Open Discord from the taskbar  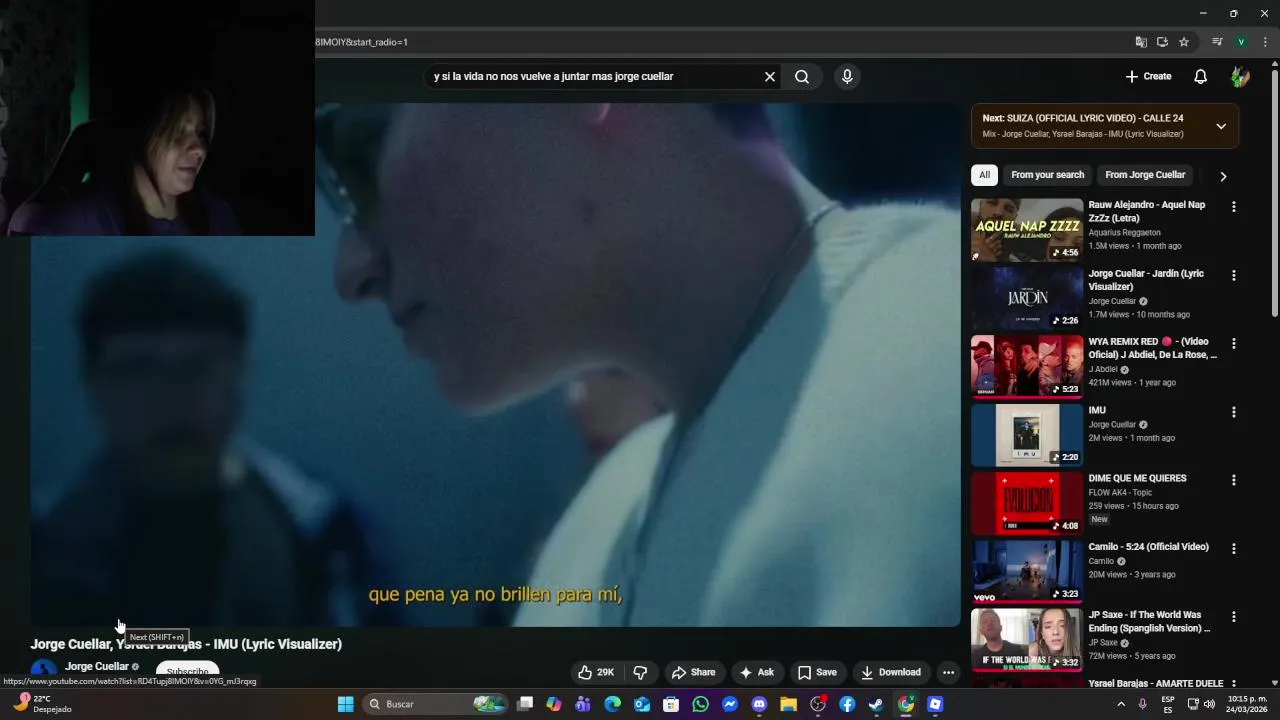pos(759,704)
